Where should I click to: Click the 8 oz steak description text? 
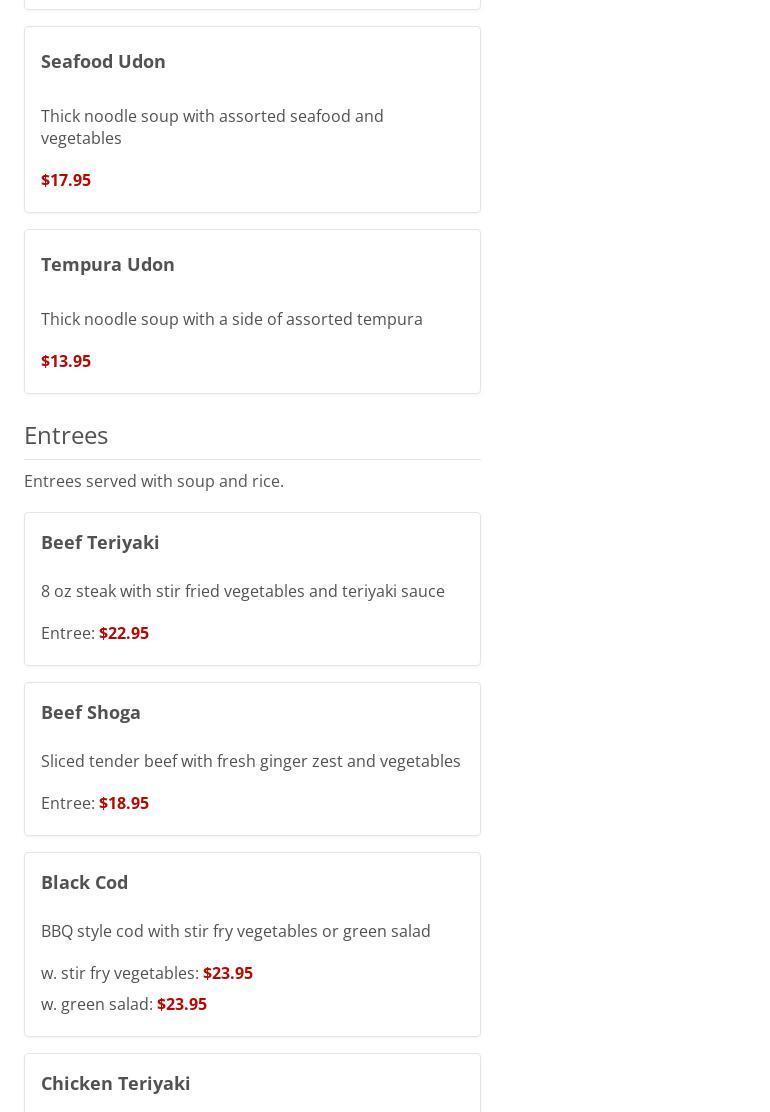(242, 591)
